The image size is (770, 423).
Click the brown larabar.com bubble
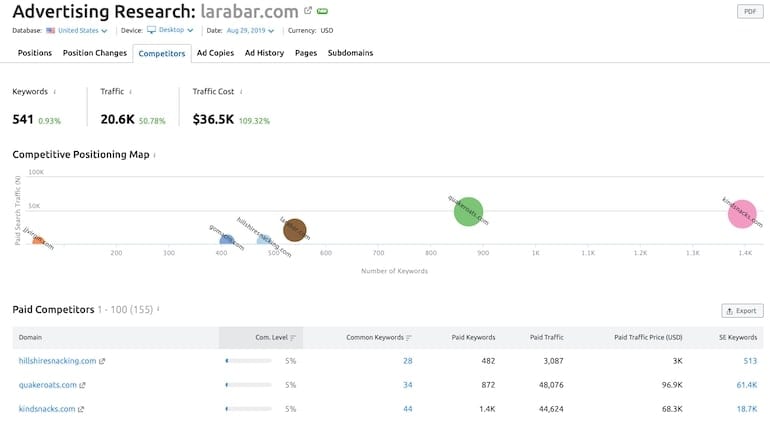[x=295, y=230]
